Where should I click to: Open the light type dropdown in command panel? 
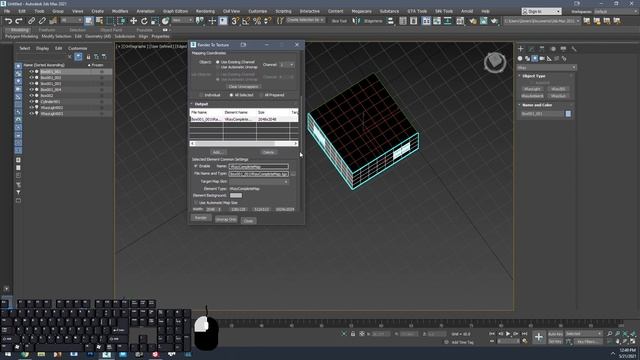(x=547, y=67)
